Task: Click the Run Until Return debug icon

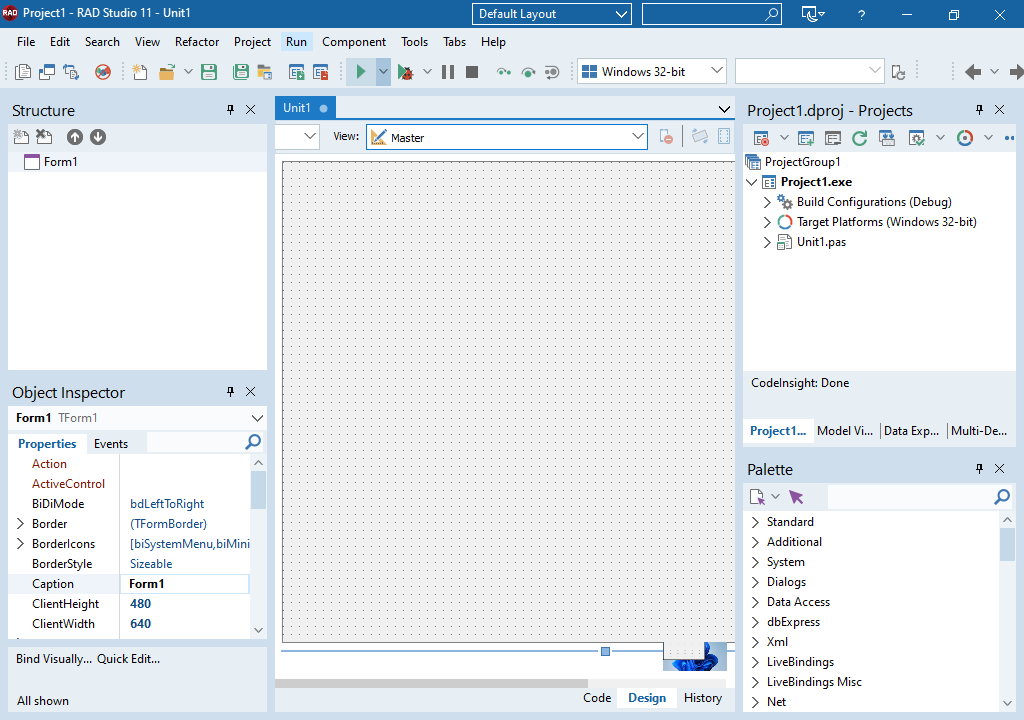Action: [x=552, y=72]
